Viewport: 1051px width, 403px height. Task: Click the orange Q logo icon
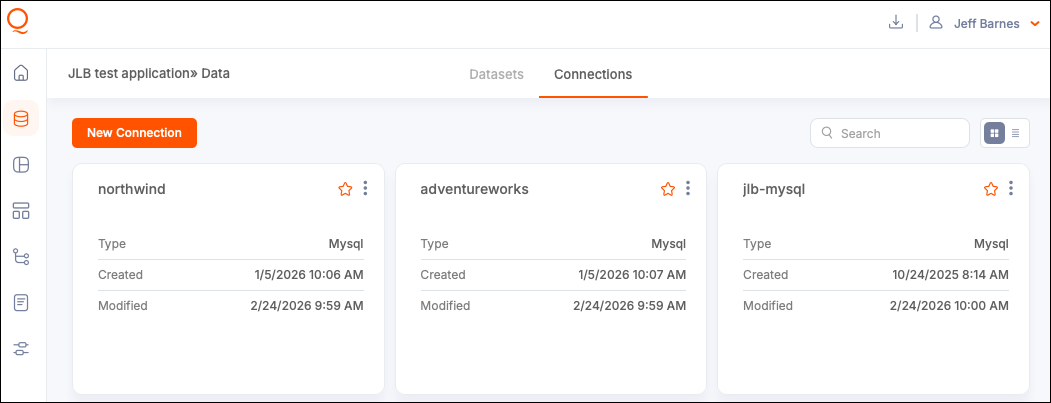(18, 22)
